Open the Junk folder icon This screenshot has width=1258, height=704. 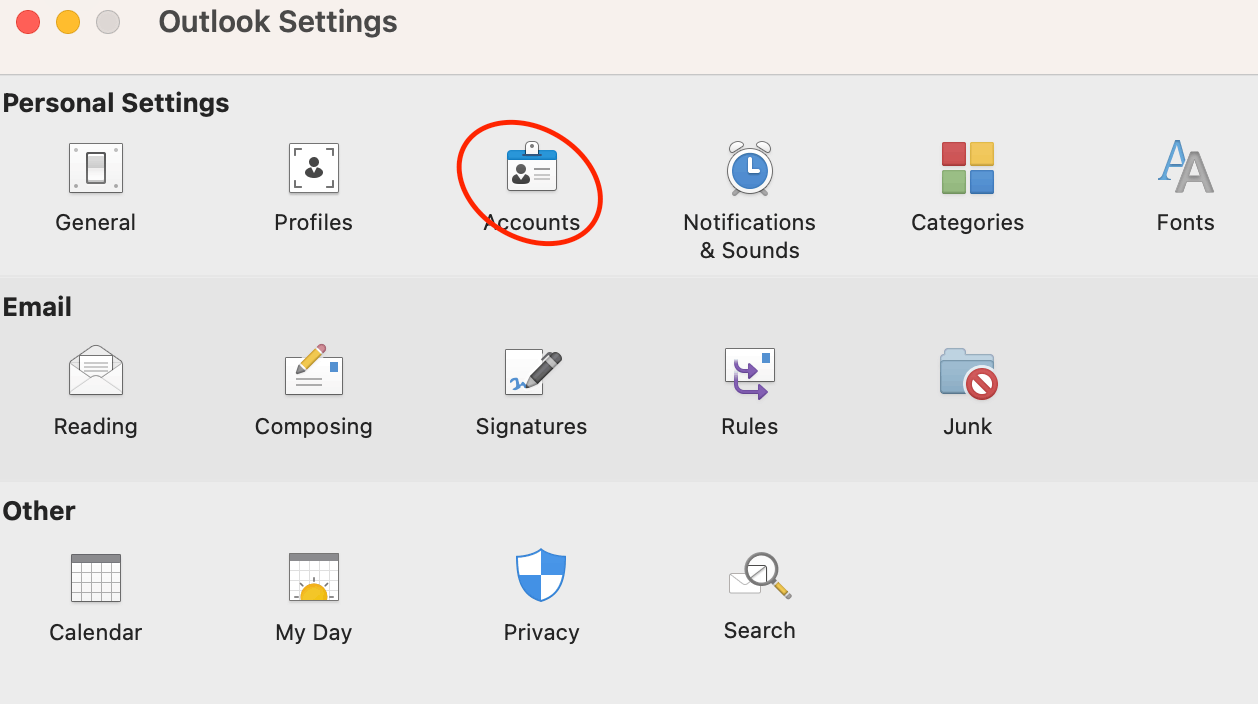click(968, 373)
